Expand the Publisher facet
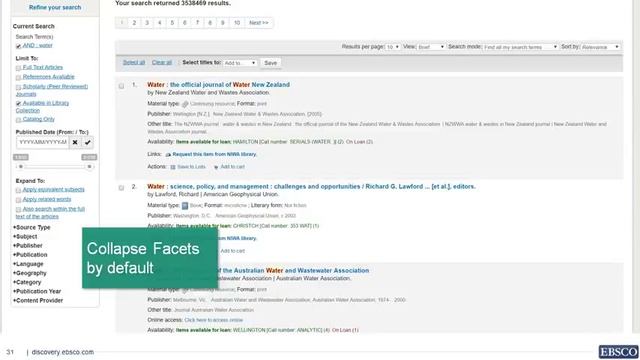The image size is (640, 360). click(x=28, y=246)
